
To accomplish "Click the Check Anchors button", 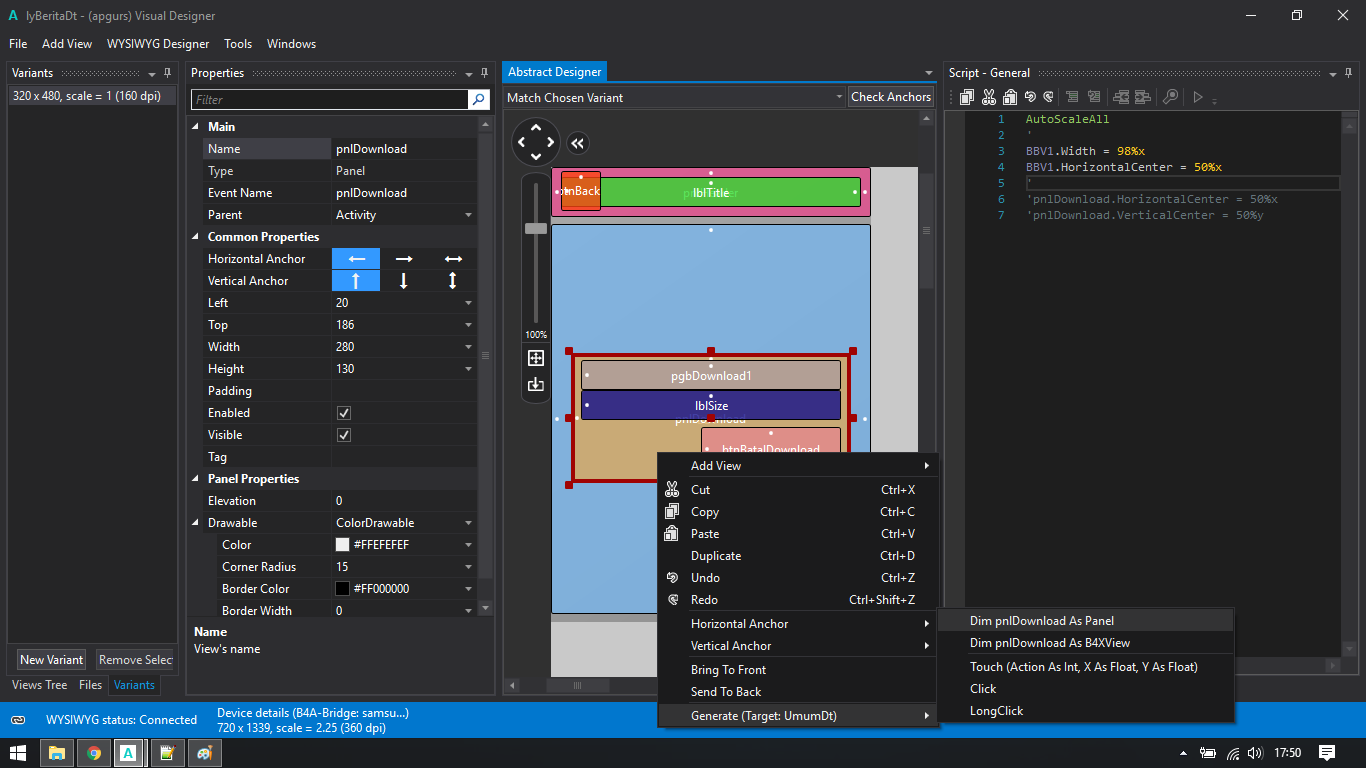I will tap(890, 97).
